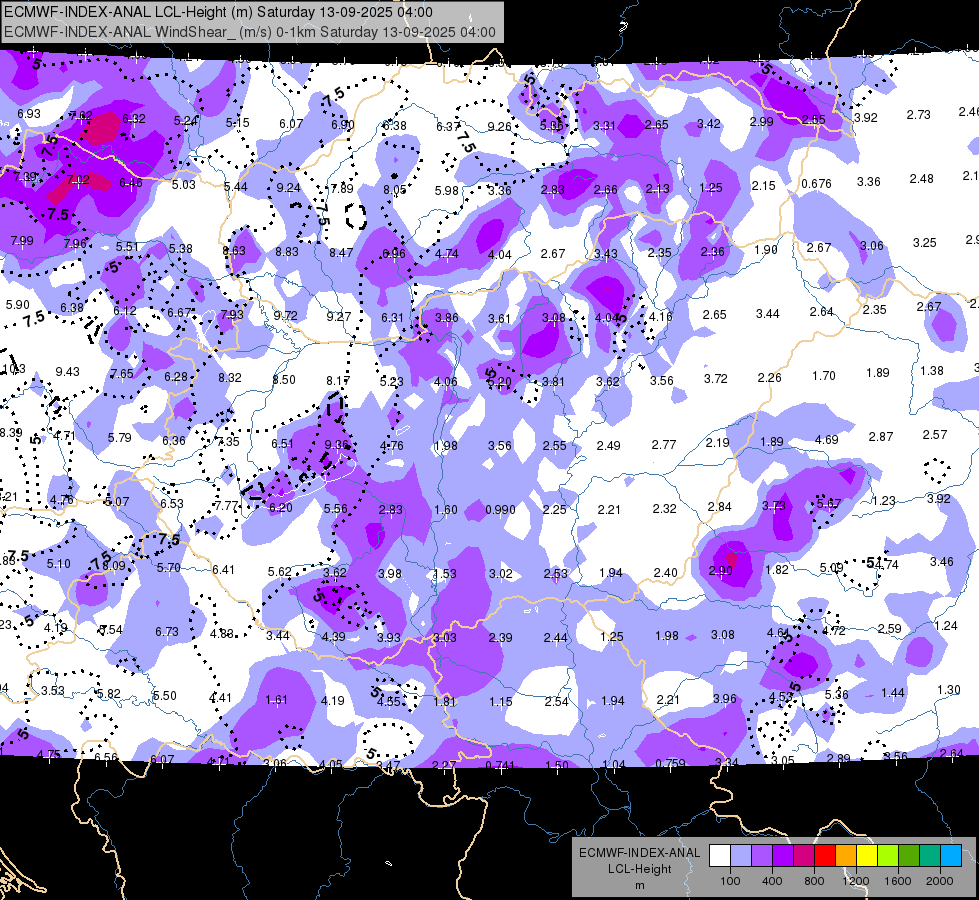The width and height of the screenshot is (979, 900).
Task: Click the wind shear value 2.90
Action: [721, 571]
